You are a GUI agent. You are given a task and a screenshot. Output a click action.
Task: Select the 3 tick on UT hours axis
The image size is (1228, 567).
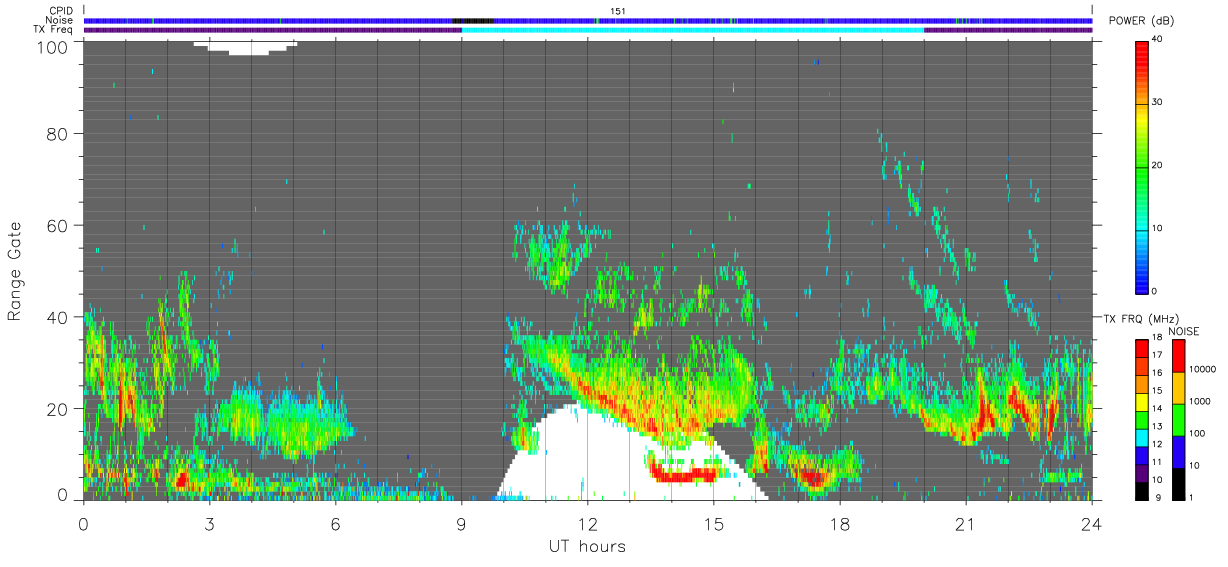coord(210,524)
